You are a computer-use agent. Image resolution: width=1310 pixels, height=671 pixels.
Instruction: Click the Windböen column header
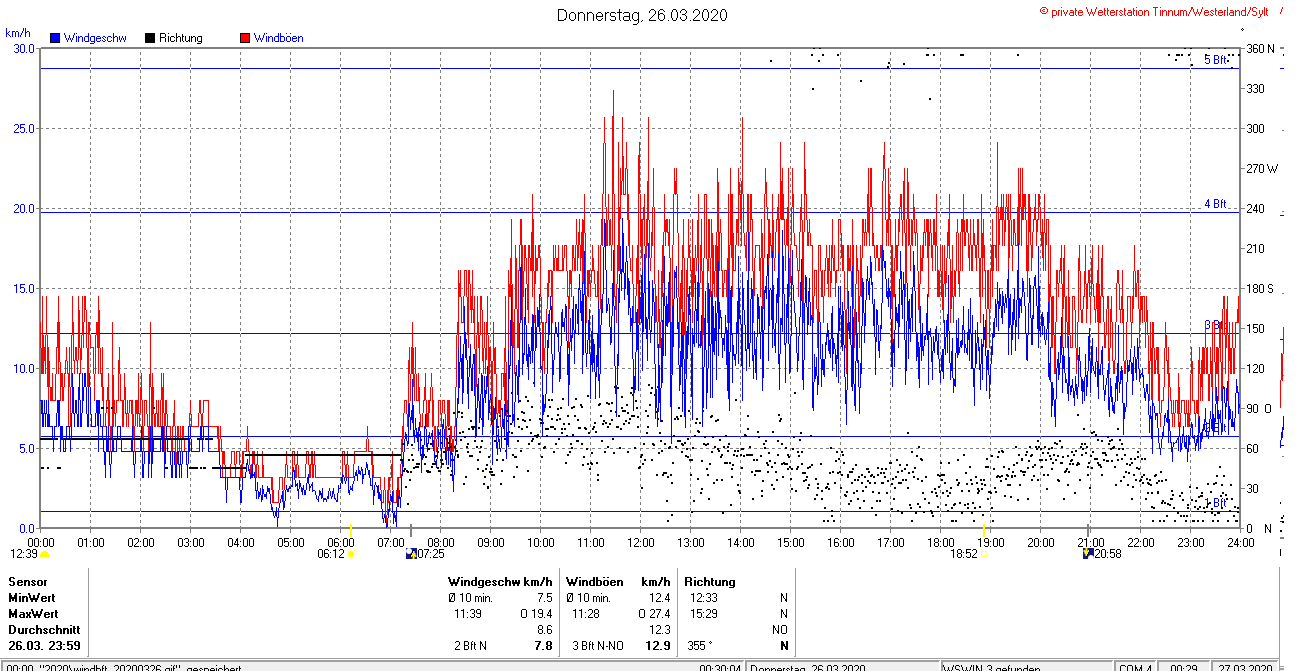coord(594,581)
